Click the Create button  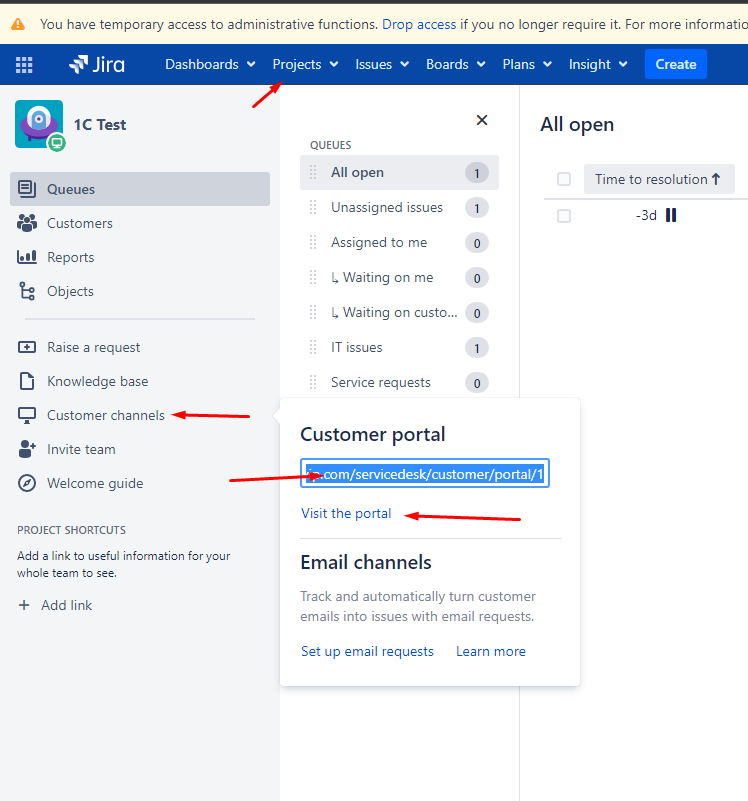click(675, 64)
